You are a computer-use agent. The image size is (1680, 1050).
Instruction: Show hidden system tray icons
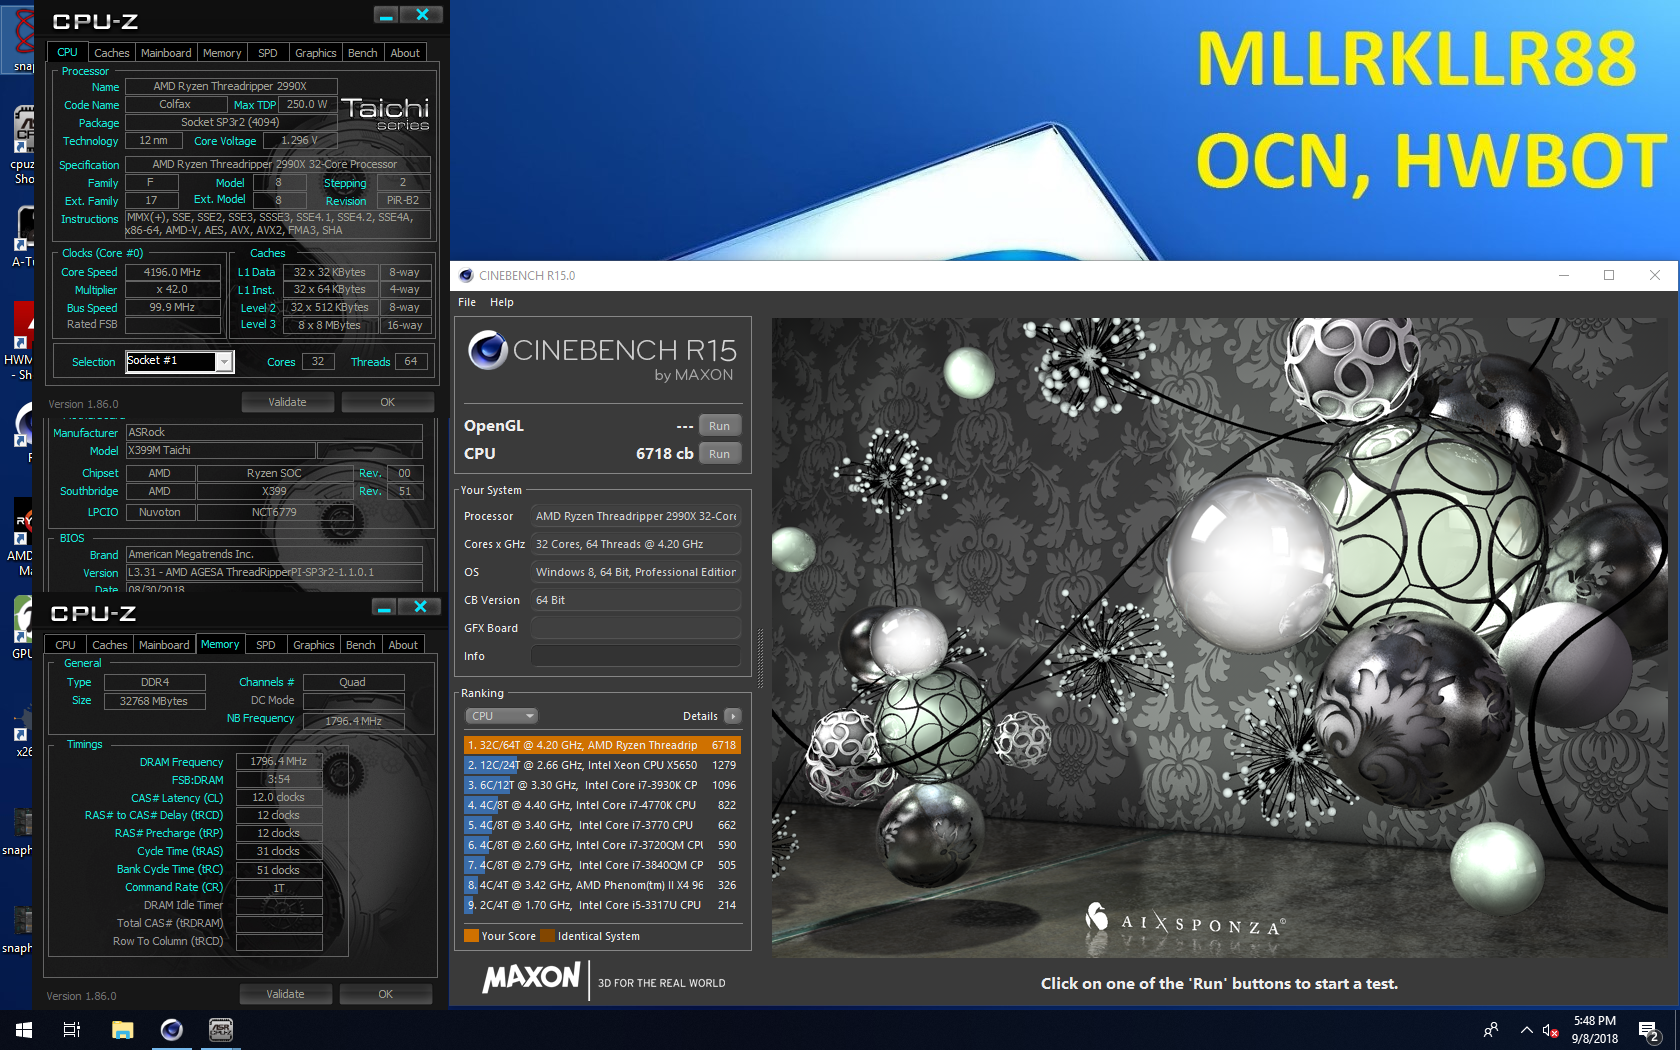click(x=1526, y=1030)
